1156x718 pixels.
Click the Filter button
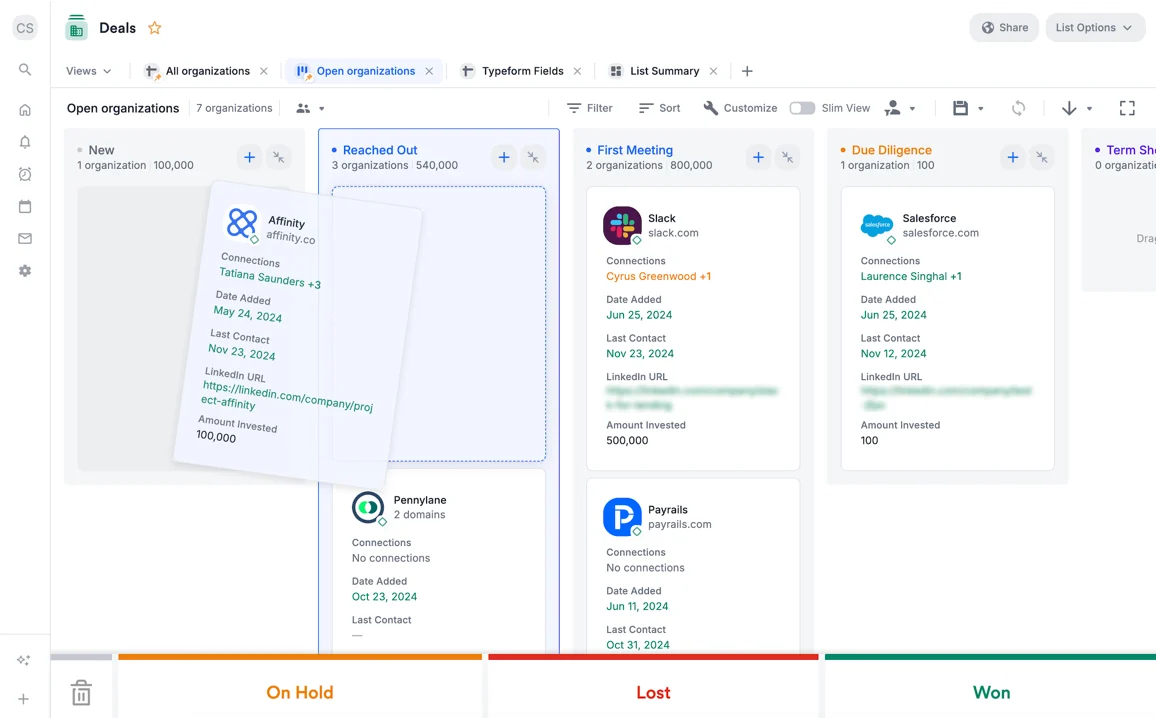click(589, 108)
